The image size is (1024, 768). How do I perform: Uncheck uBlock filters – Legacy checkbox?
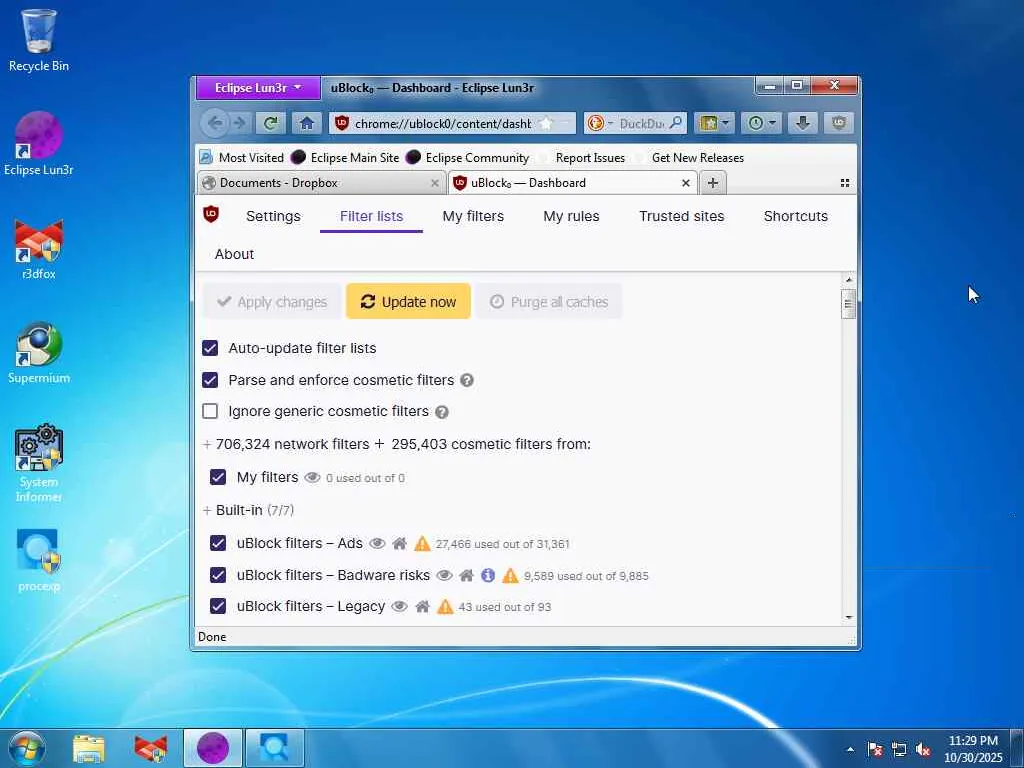(218, 607)
